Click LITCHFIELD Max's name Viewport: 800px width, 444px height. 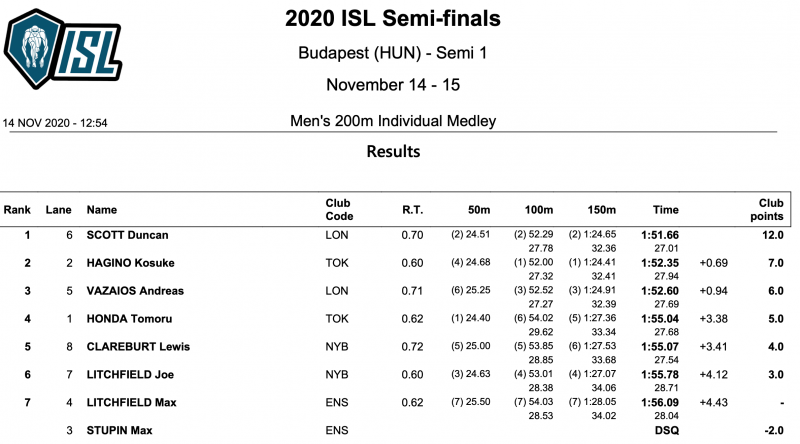coord(131,403)
